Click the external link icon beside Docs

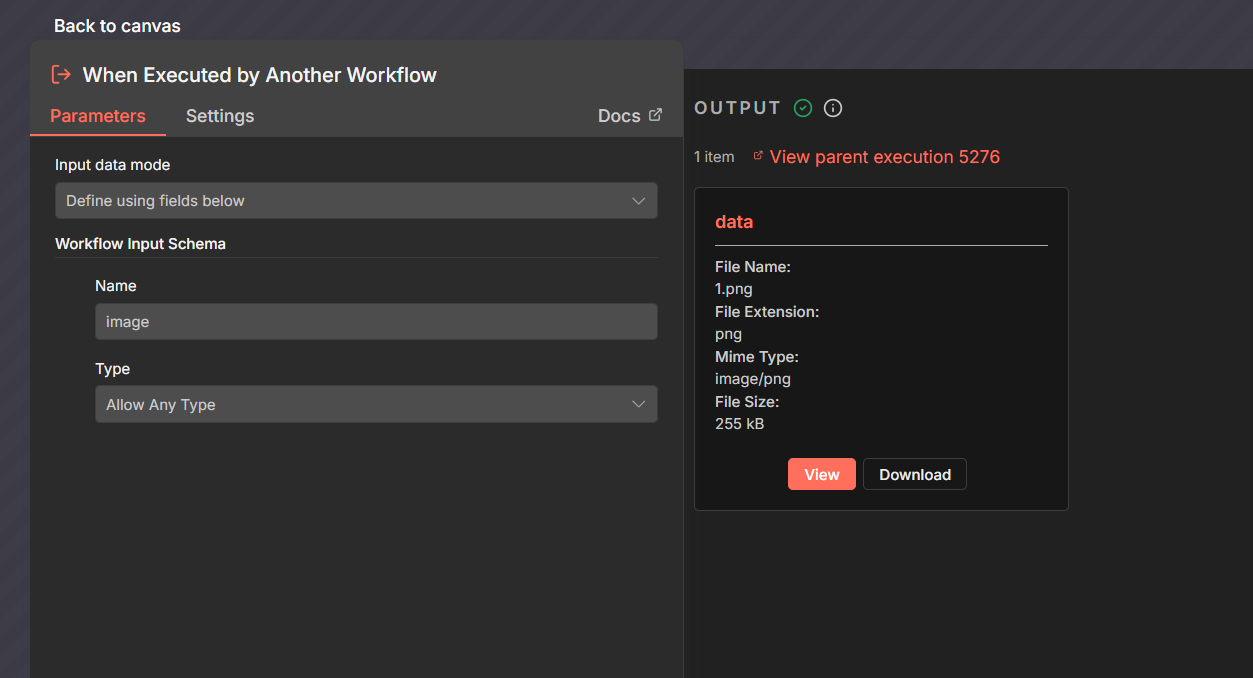pos(655,115)
